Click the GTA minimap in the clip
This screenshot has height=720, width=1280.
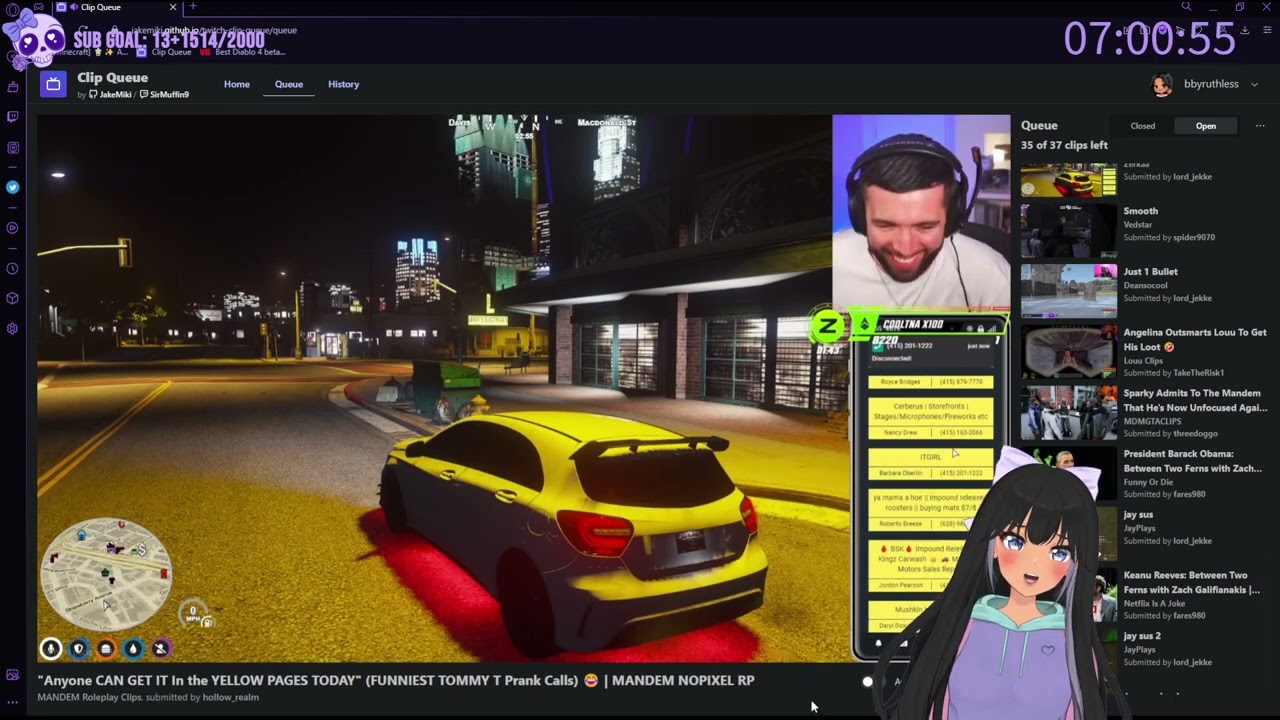pos(105,574)
